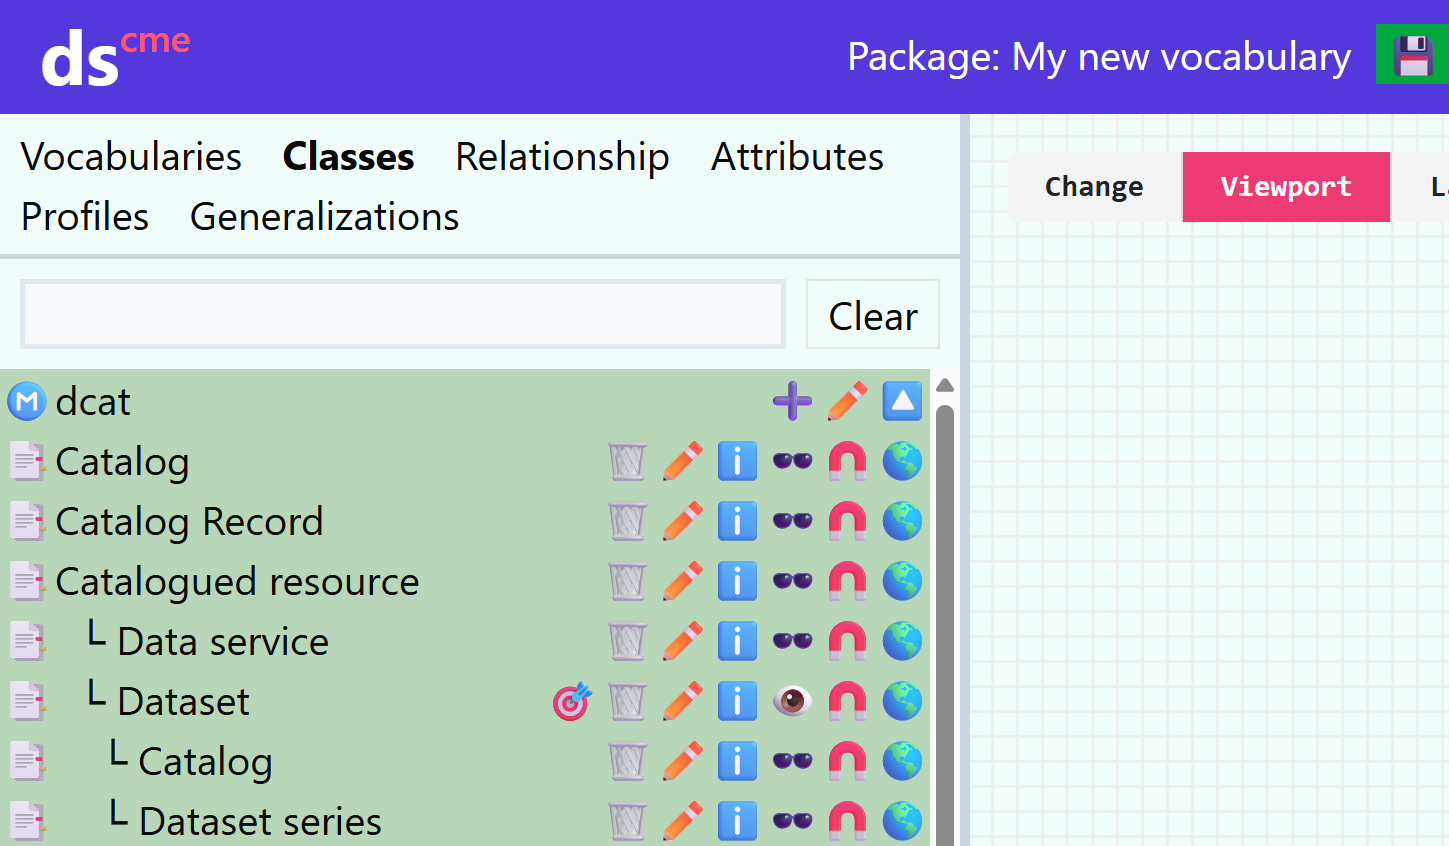Click the save package floppy disk icon
Screen dimensions: 1449x846
pos(1413,56)
